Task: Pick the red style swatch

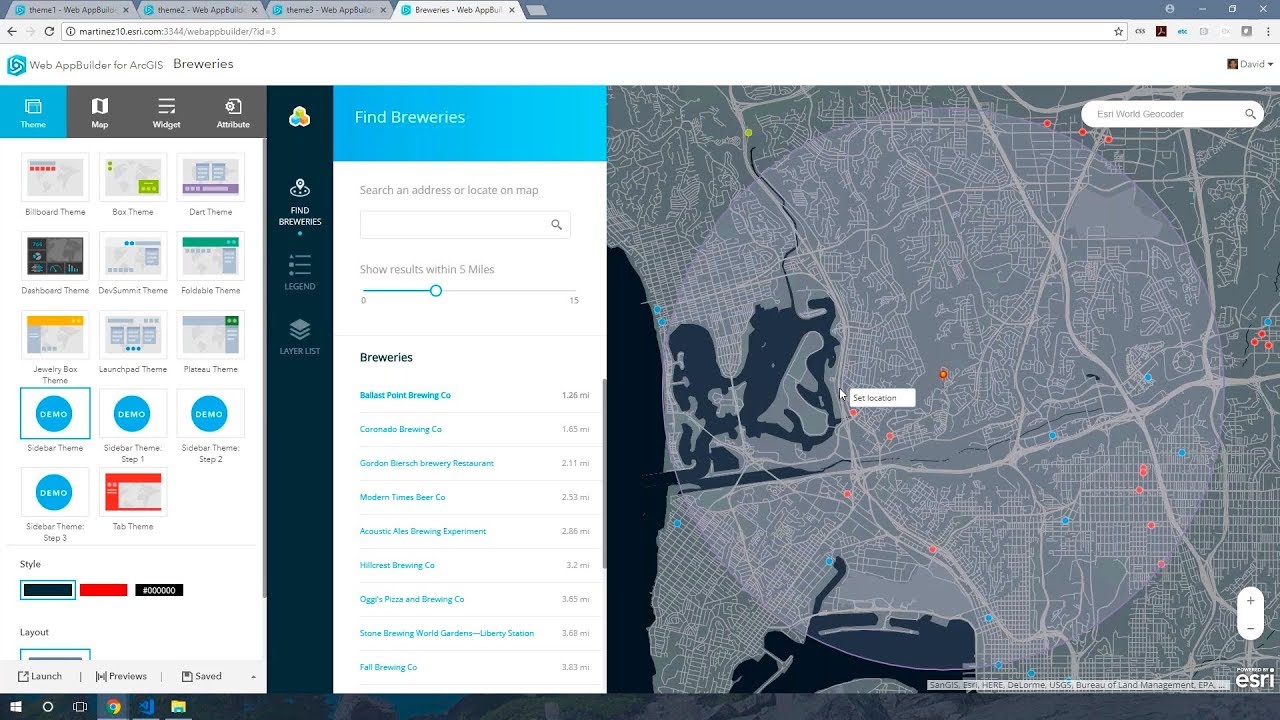Action: pos(104,590)
